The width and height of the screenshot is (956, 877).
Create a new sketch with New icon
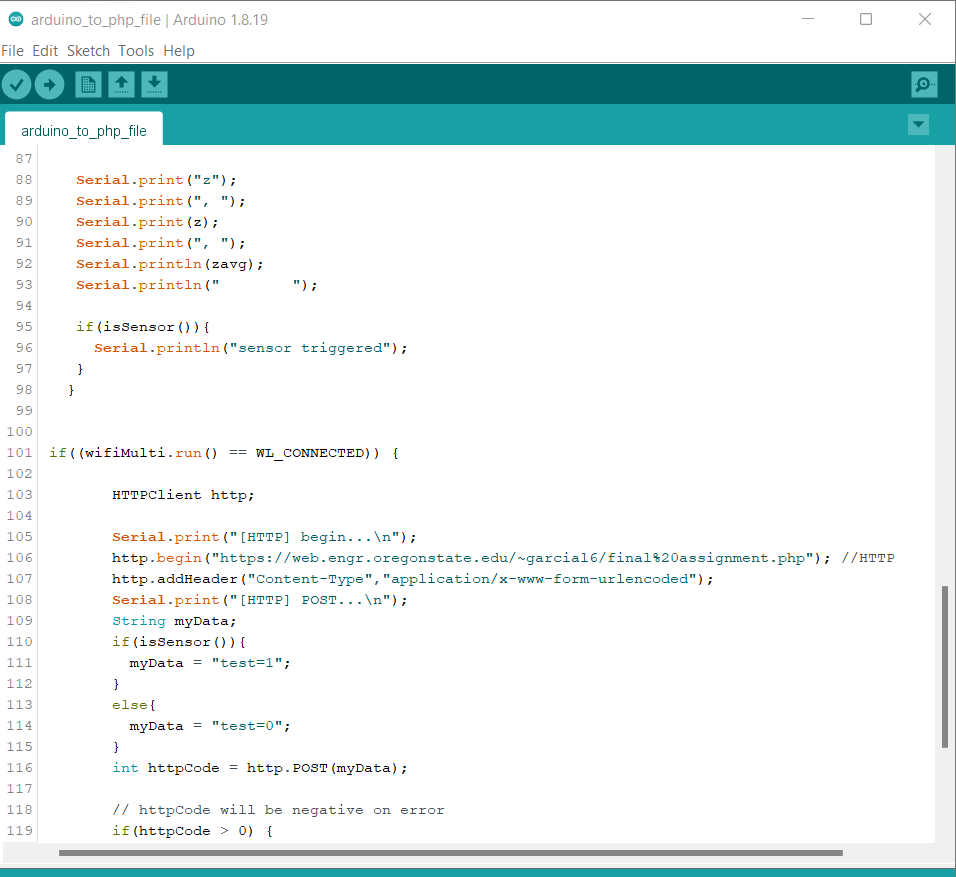tap(88, 85)
